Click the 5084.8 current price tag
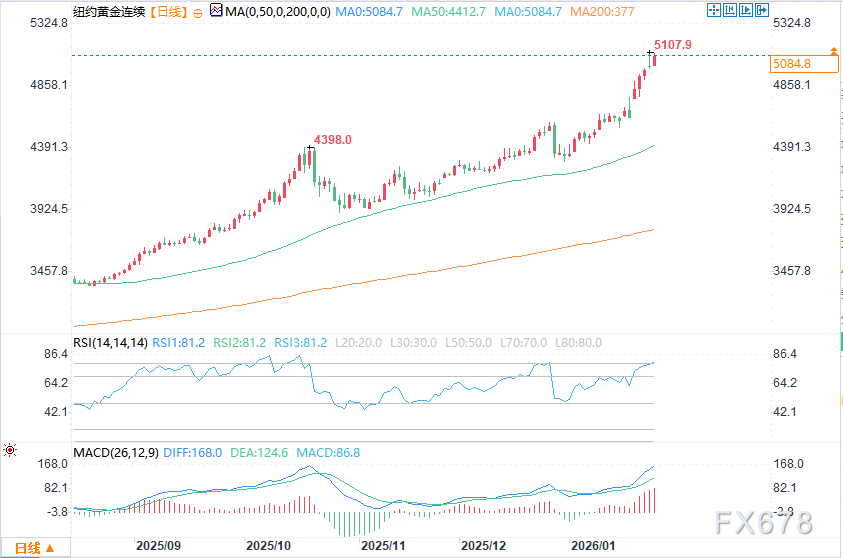The image size is (843, 558). (791, 64)
